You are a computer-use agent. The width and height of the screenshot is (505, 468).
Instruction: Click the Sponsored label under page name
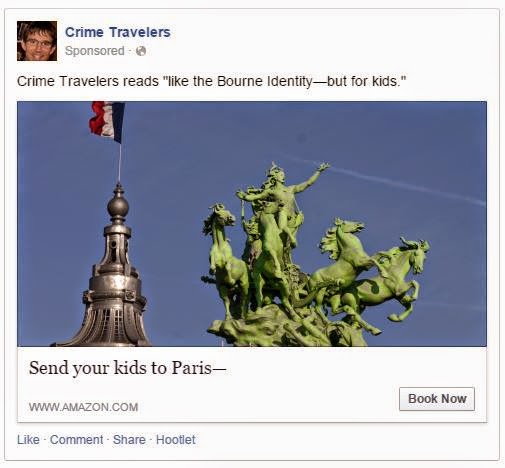coord(95,51)
